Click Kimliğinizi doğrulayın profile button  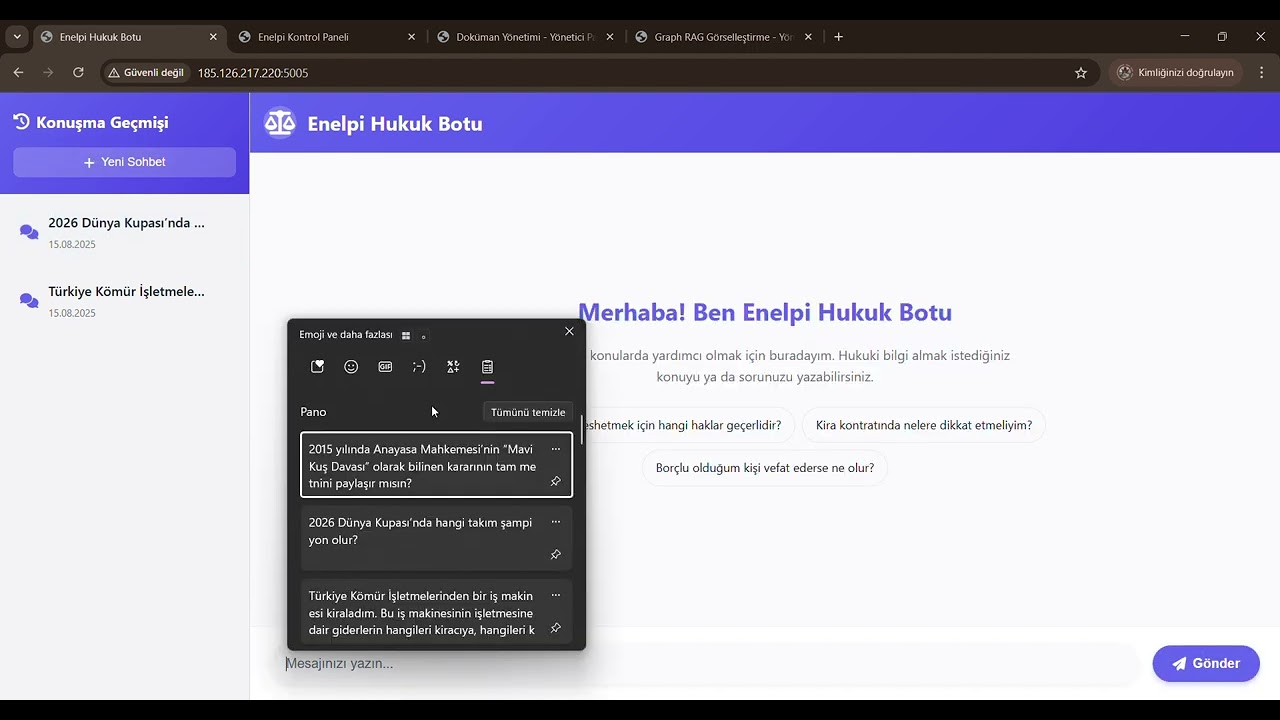coord(1176,73)
